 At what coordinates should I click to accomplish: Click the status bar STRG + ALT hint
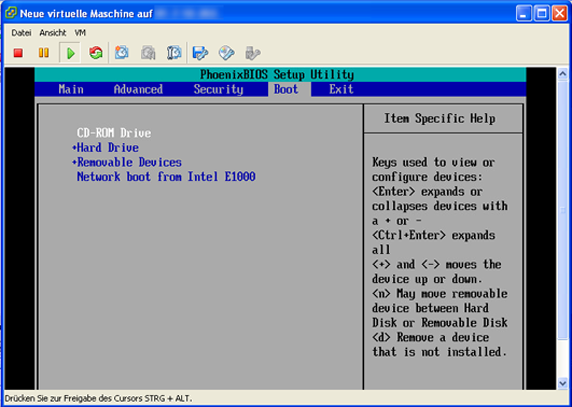(x=98, y=399)
